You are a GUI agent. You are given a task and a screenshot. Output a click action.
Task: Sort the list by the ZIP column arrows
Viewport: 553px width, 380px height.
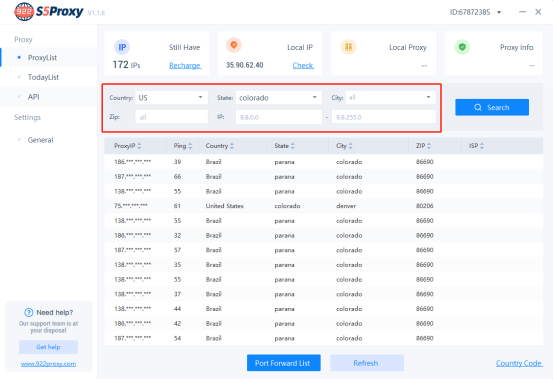click(x=429, y=146)
